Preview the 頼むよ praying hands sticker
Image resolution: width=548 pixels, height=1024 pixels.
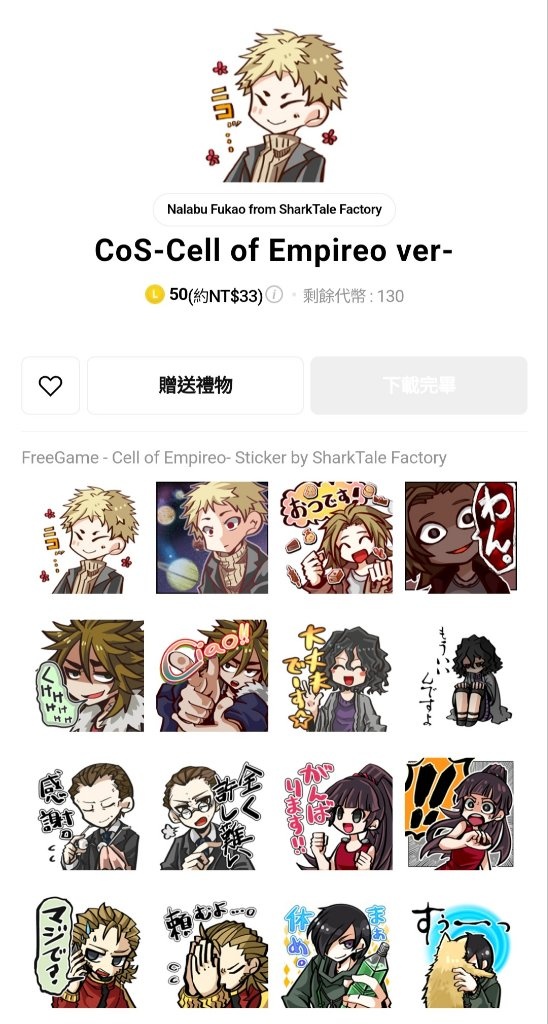click(212, 952)
